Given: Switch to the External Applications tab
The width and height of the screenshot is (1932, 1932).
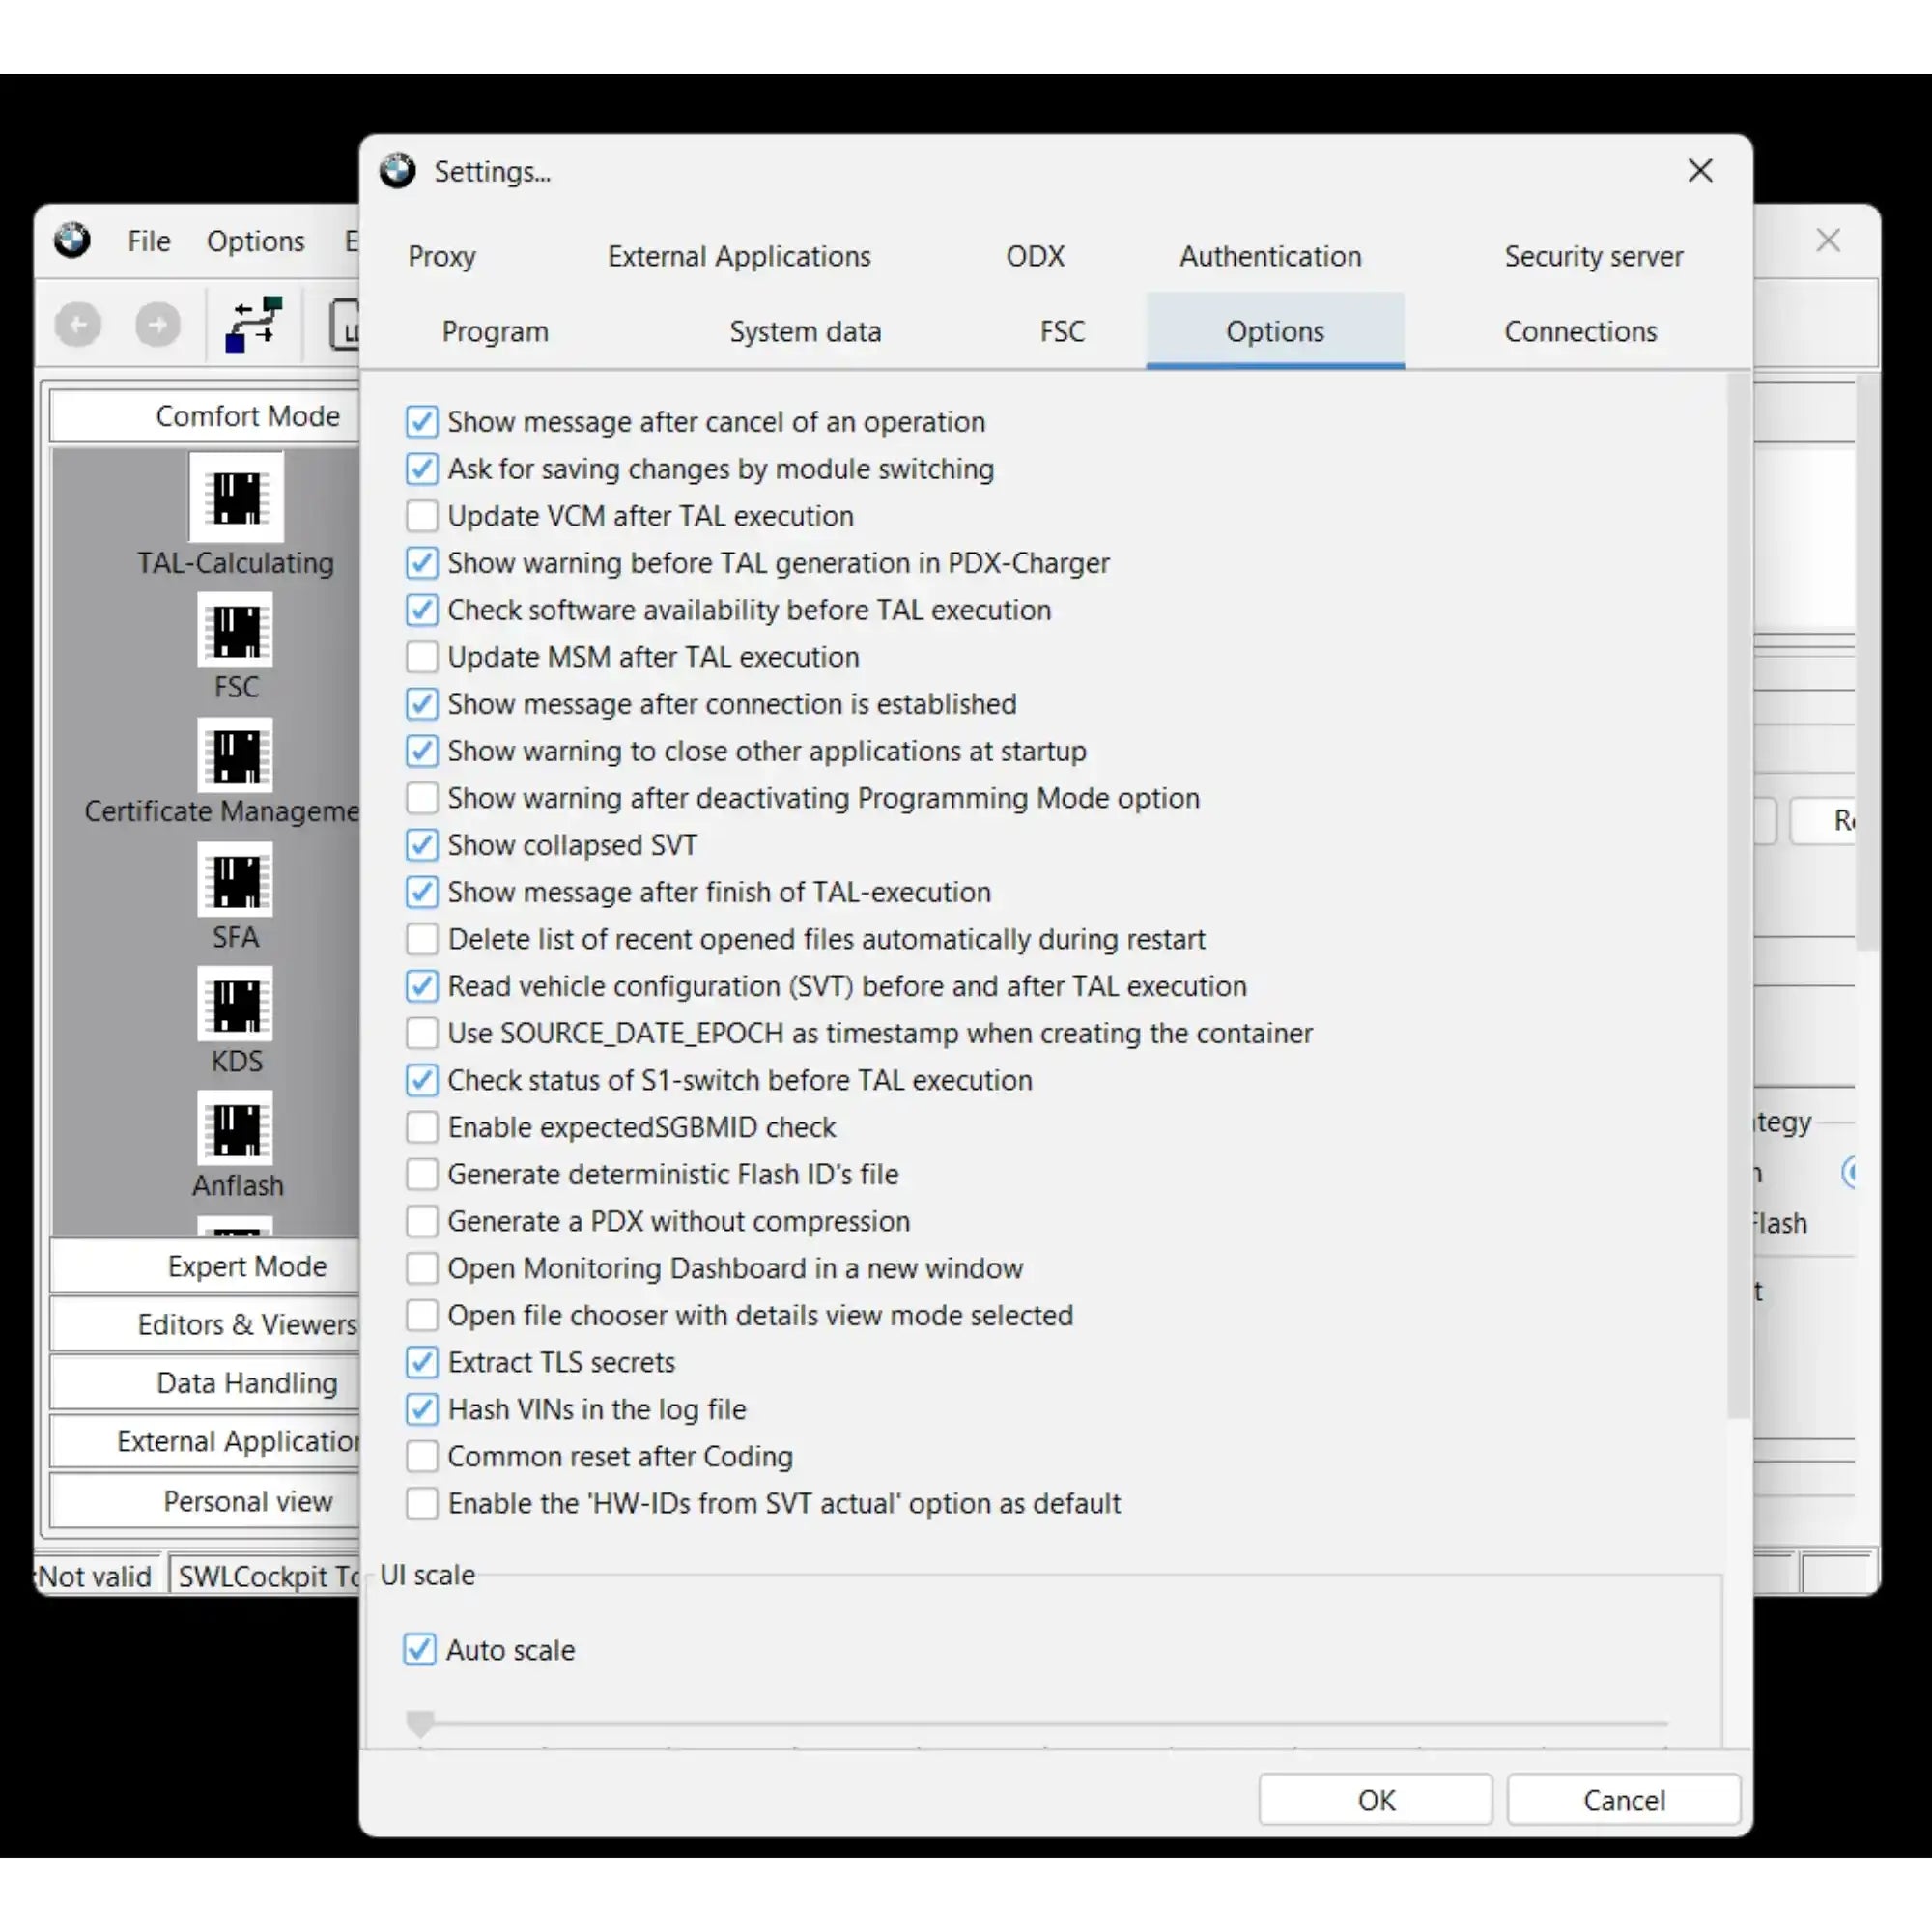Looking at the screenshot, I should tap(739, 256).
